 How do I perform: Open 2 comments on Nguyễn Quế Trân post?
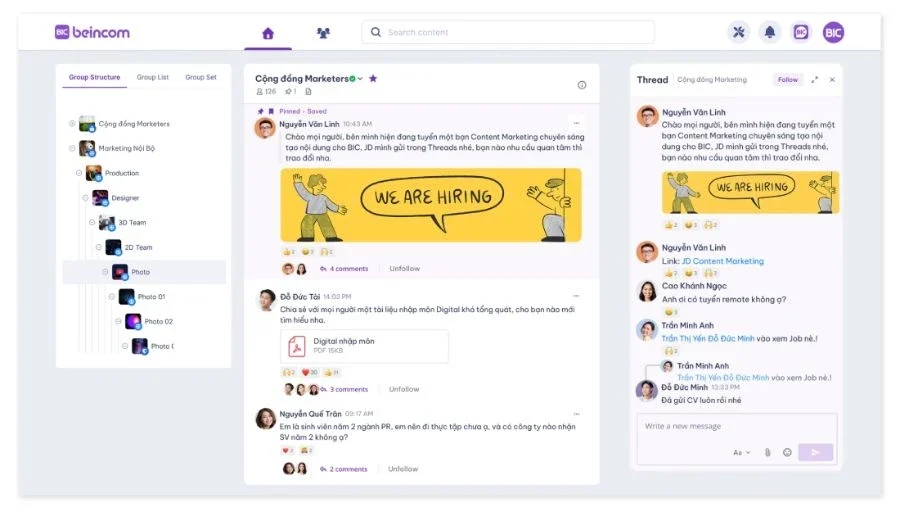click(344, 469)
